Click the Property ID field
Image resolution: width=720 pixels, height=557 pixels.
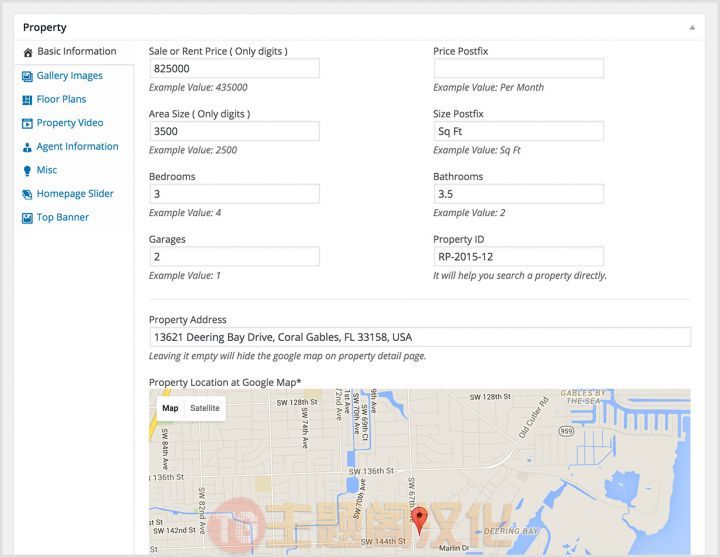point(518,257)
